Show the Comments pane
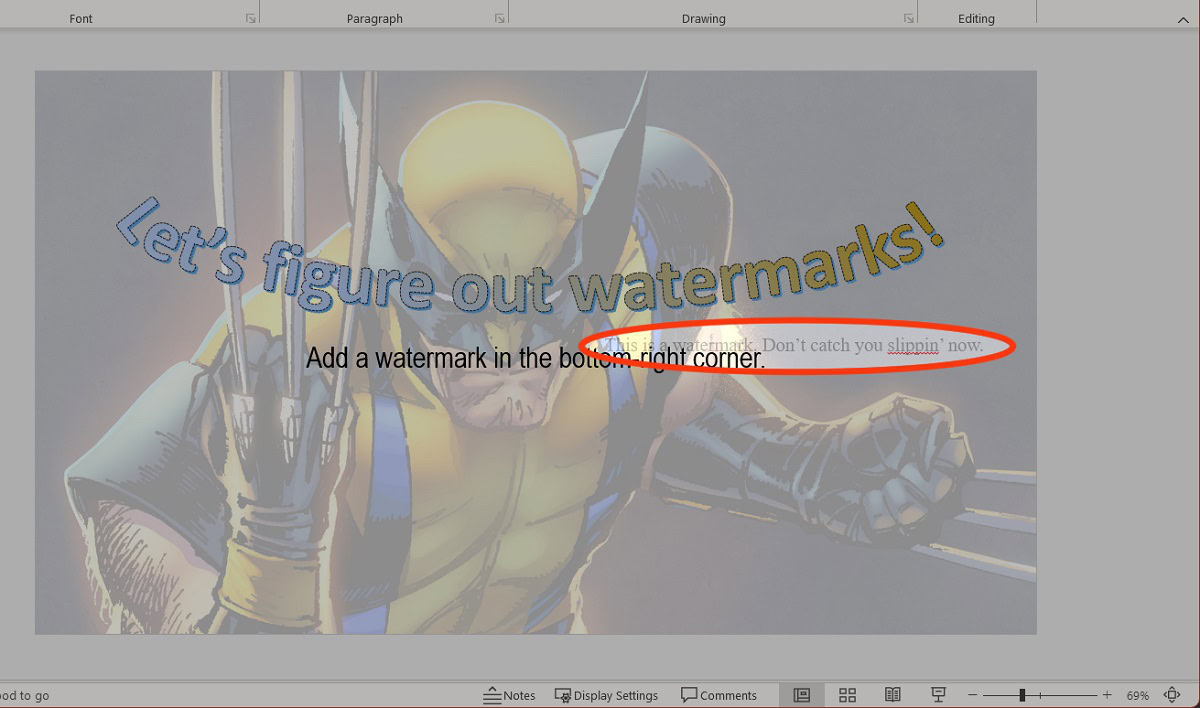 pyautogui.click(x=718, y=695)
